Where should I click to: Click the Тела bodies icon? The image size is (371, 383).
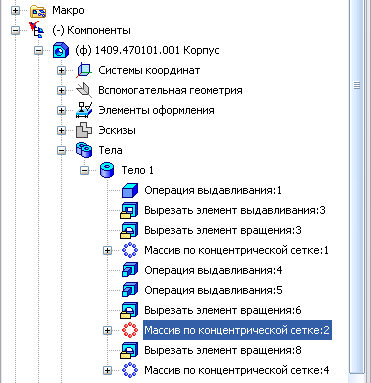(x=84, y=150)
